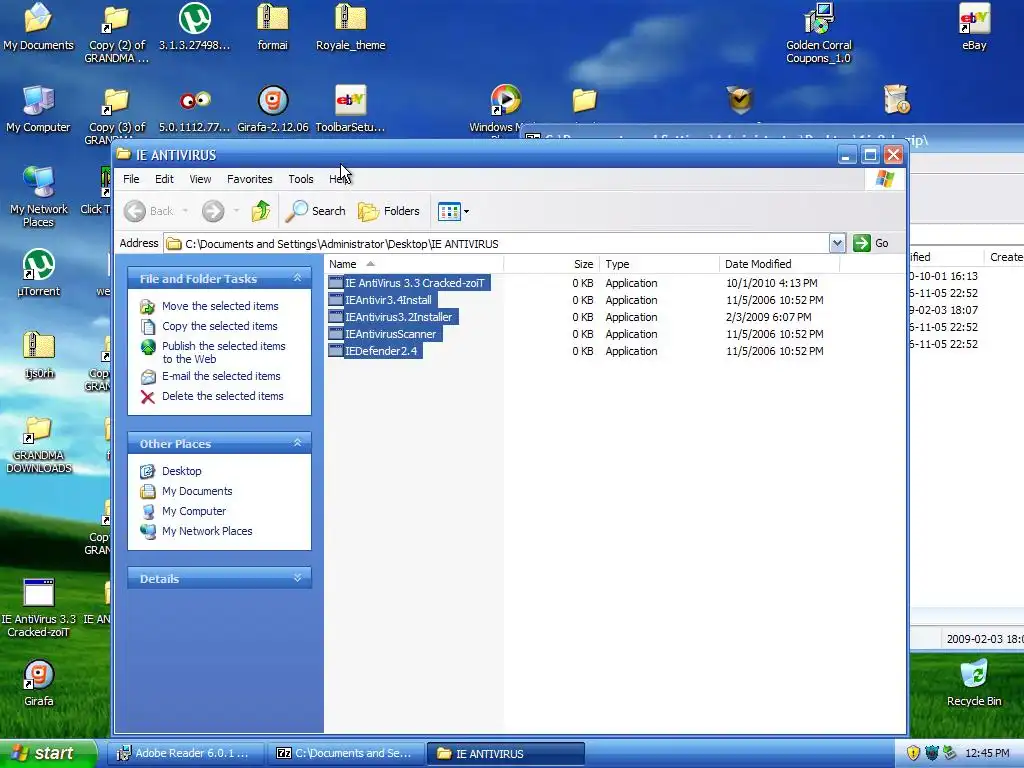Select the eBay desktop icon
This screenshot has width=1024, height=768.
[x=974, y=27]
